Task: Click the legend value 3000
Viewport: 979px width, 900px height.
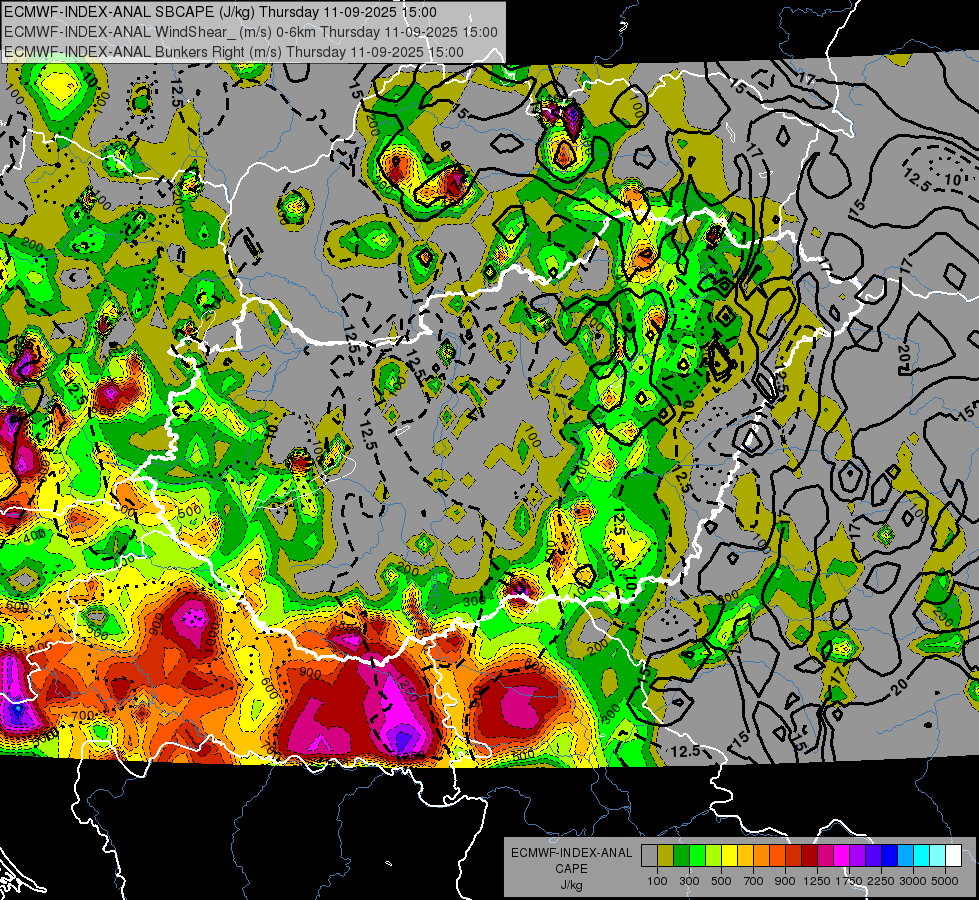Action: pyautogui.click(x=913, y=881)
